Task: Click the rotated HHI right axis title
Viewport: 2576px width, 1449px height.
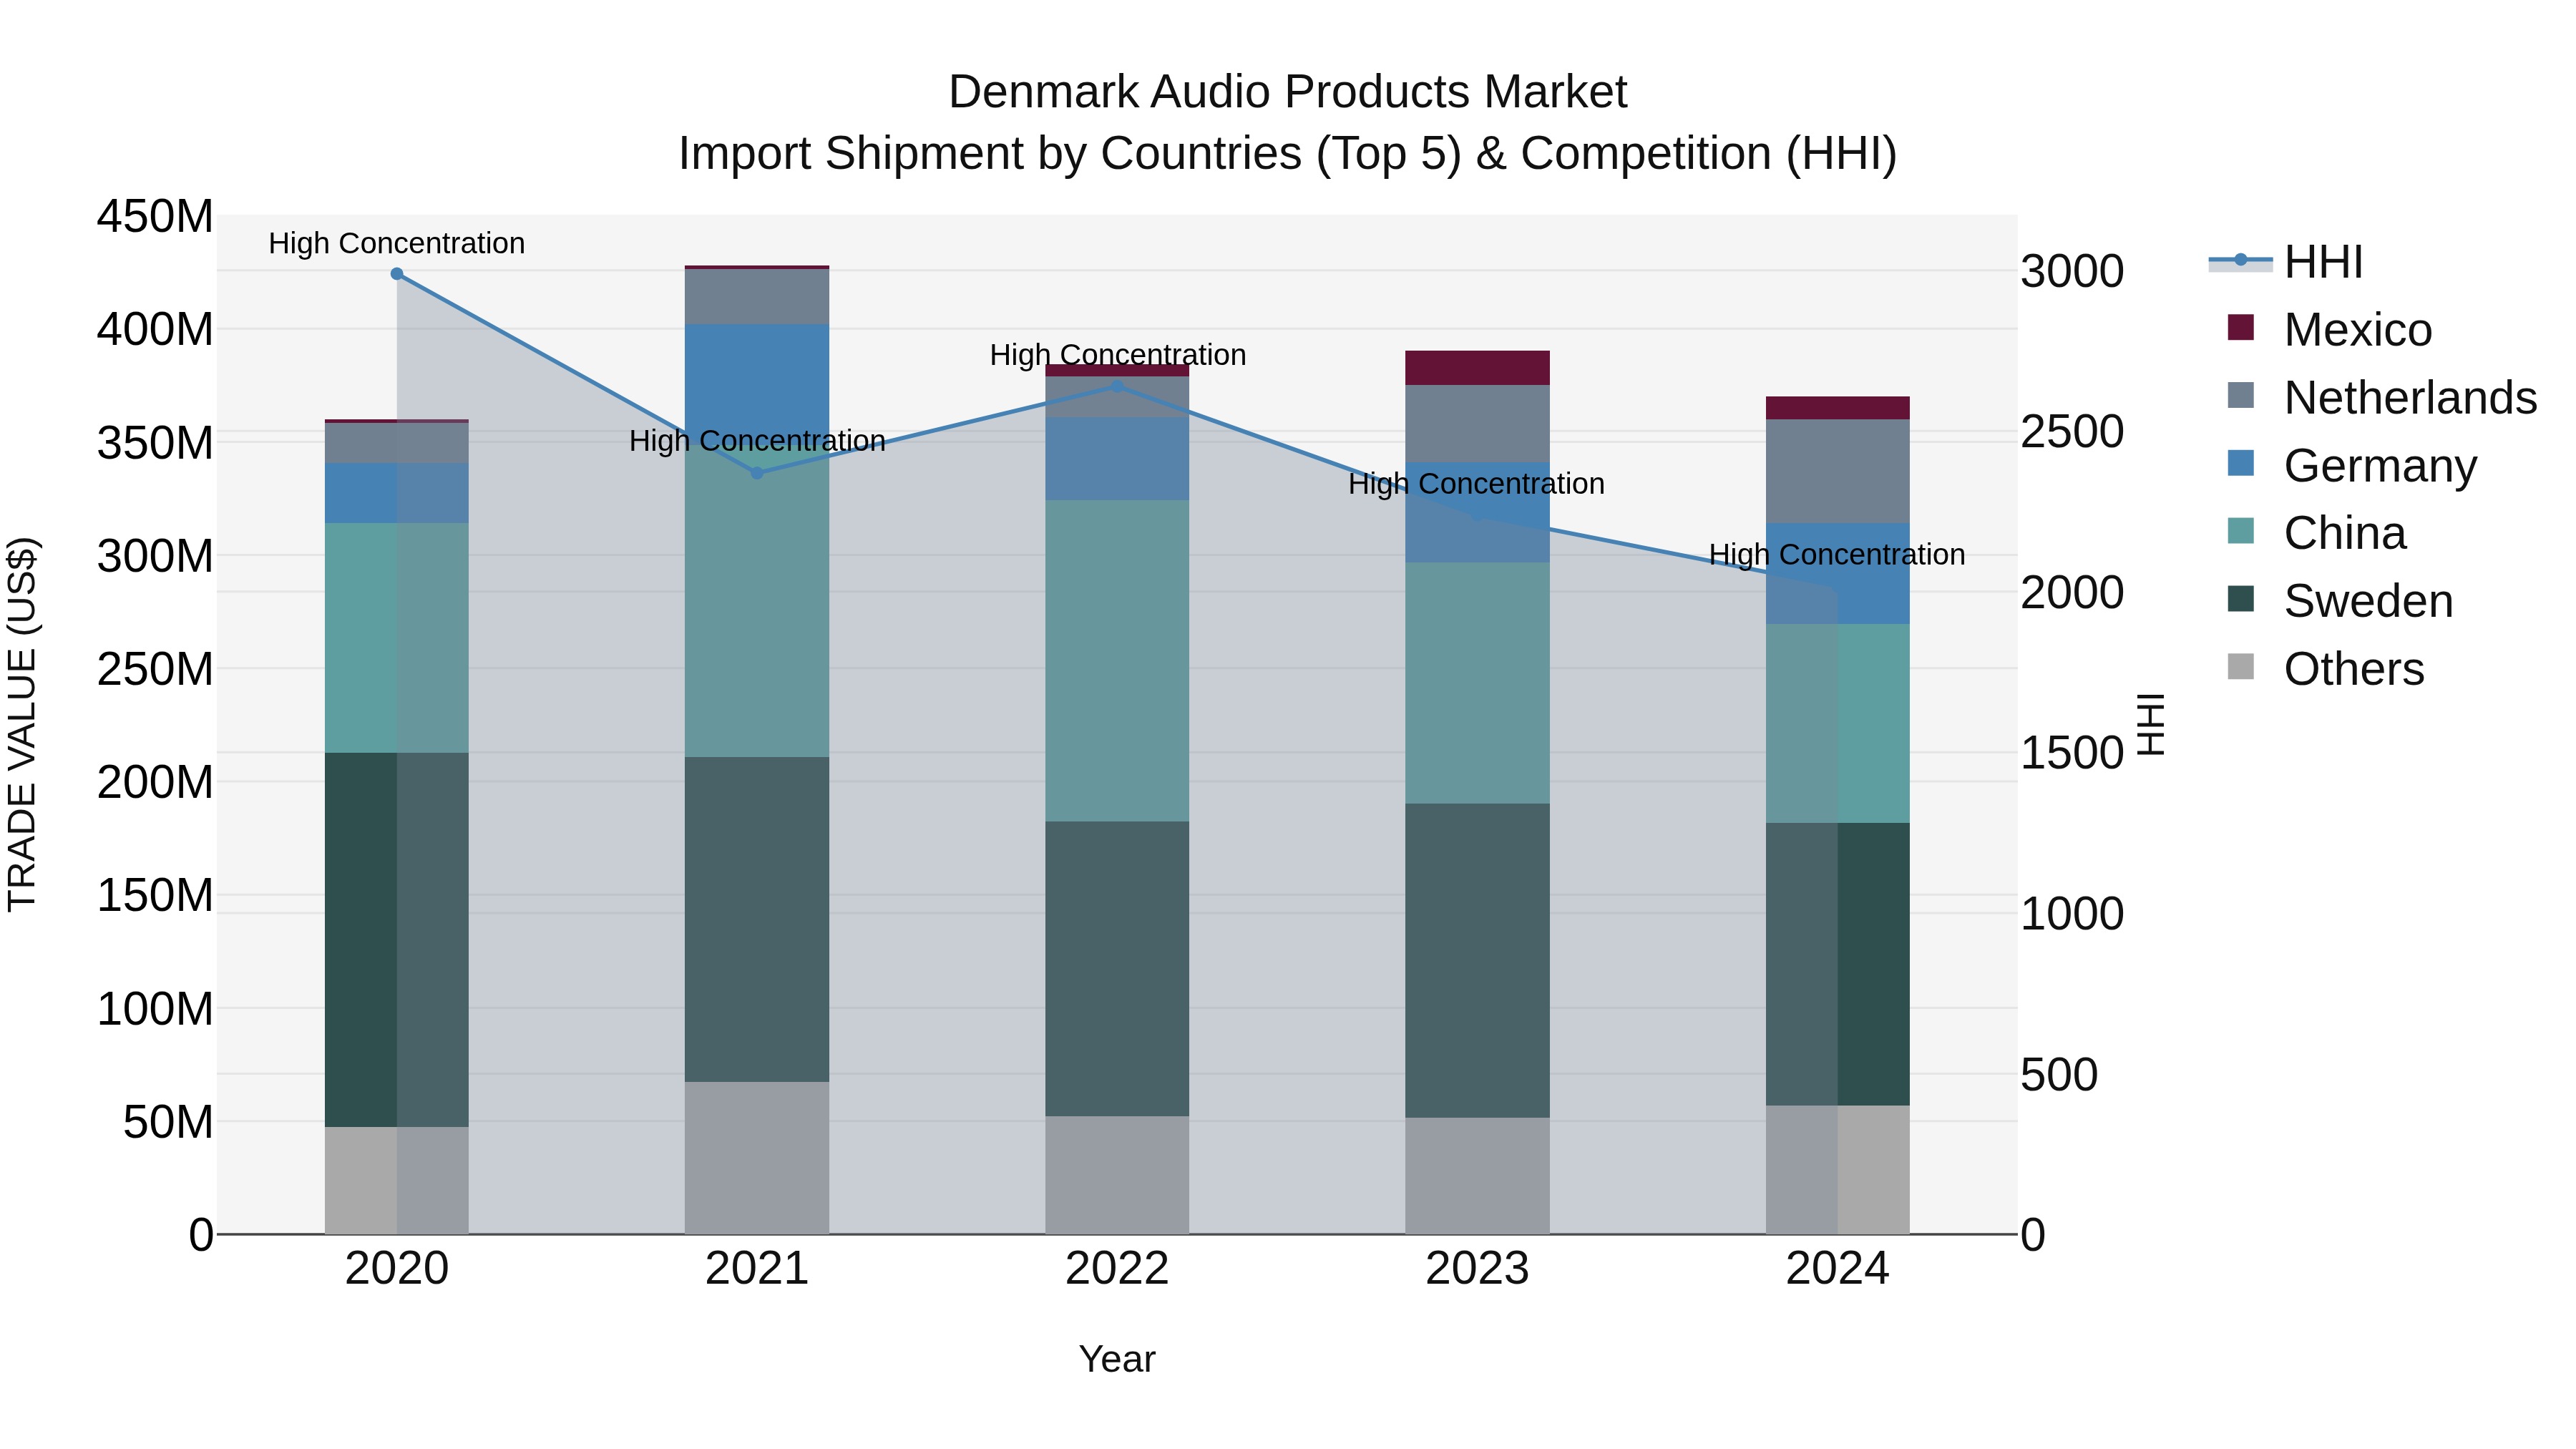Action: (x=2151, y=724)
